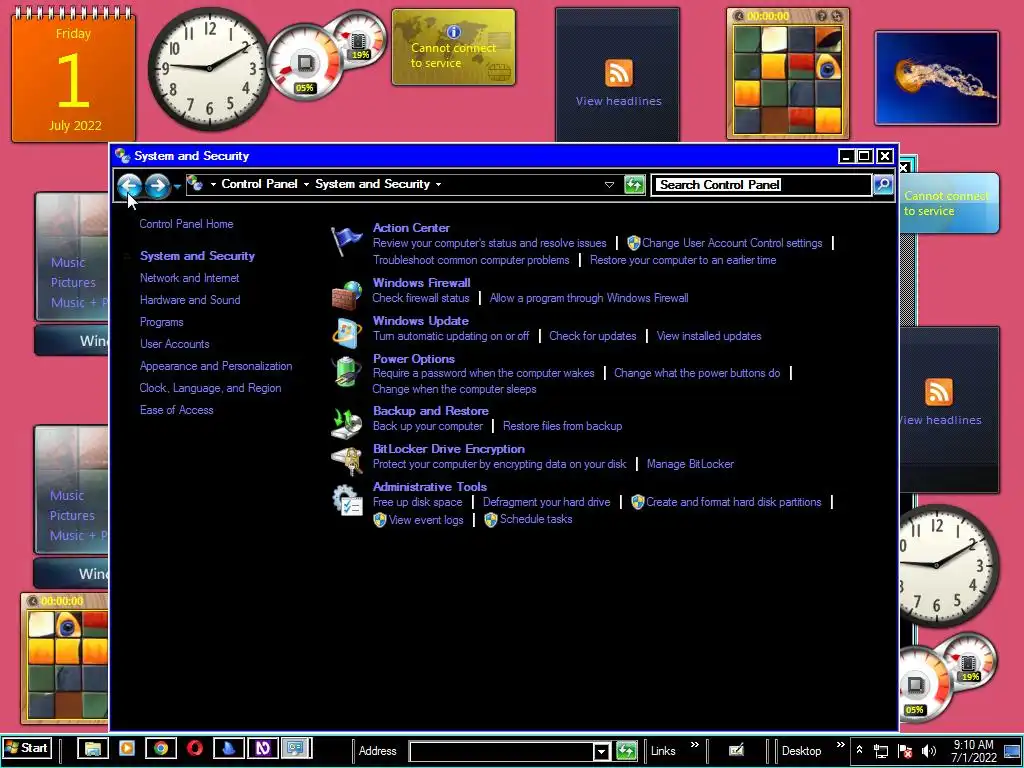Open the address bar history dropdown arrow
Image resolution: width=1024 pixels, height=768 pixels.
[609, 185]
